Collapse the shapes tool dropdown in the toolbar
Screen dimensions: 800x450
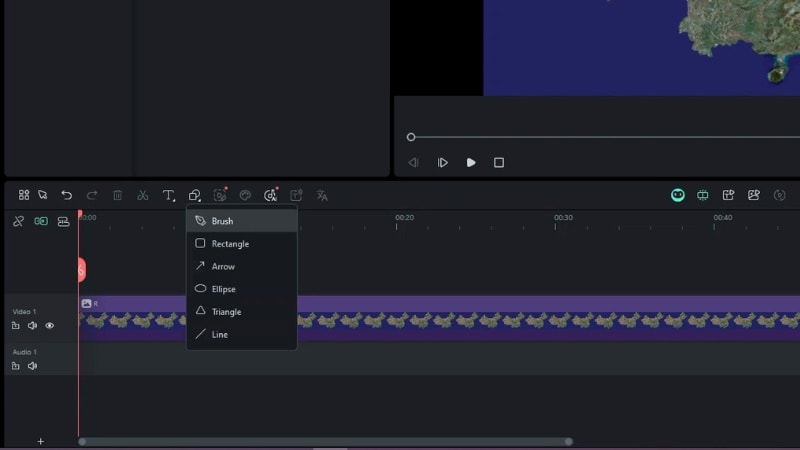pyautogui.click(x=194, y=195)
